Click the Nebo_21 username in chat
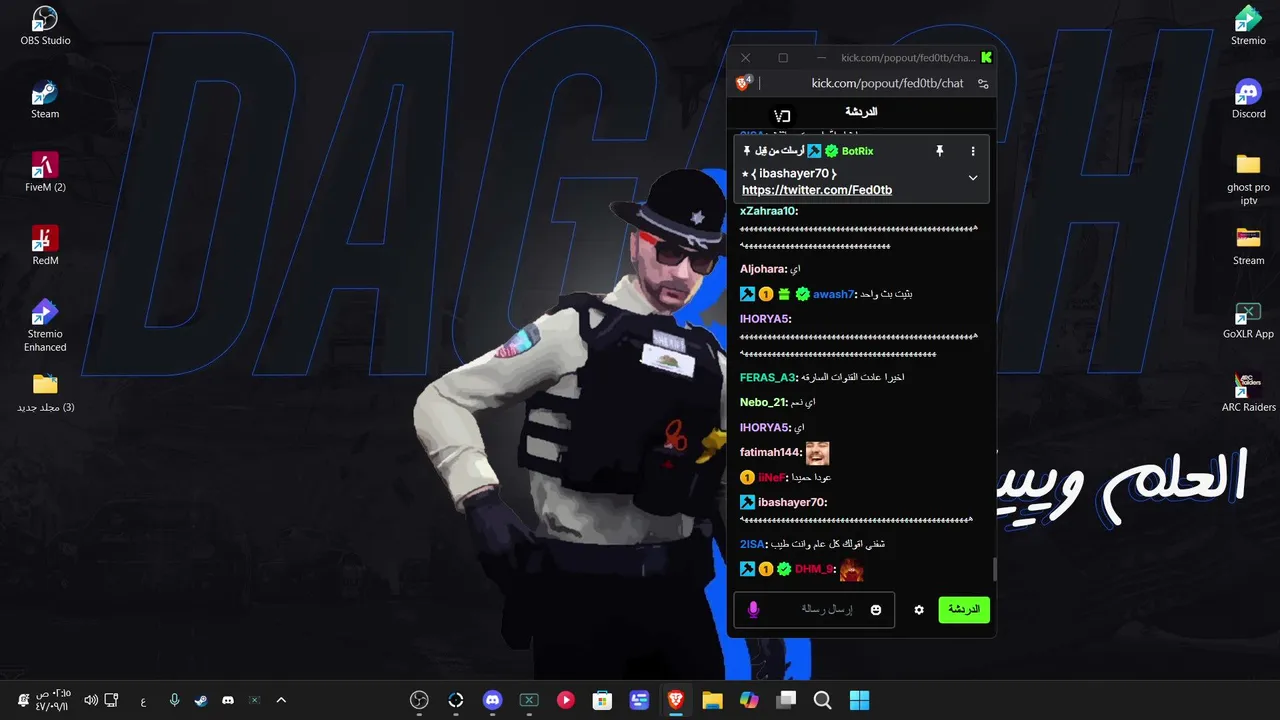1280x720 pixels. (763, 402)
